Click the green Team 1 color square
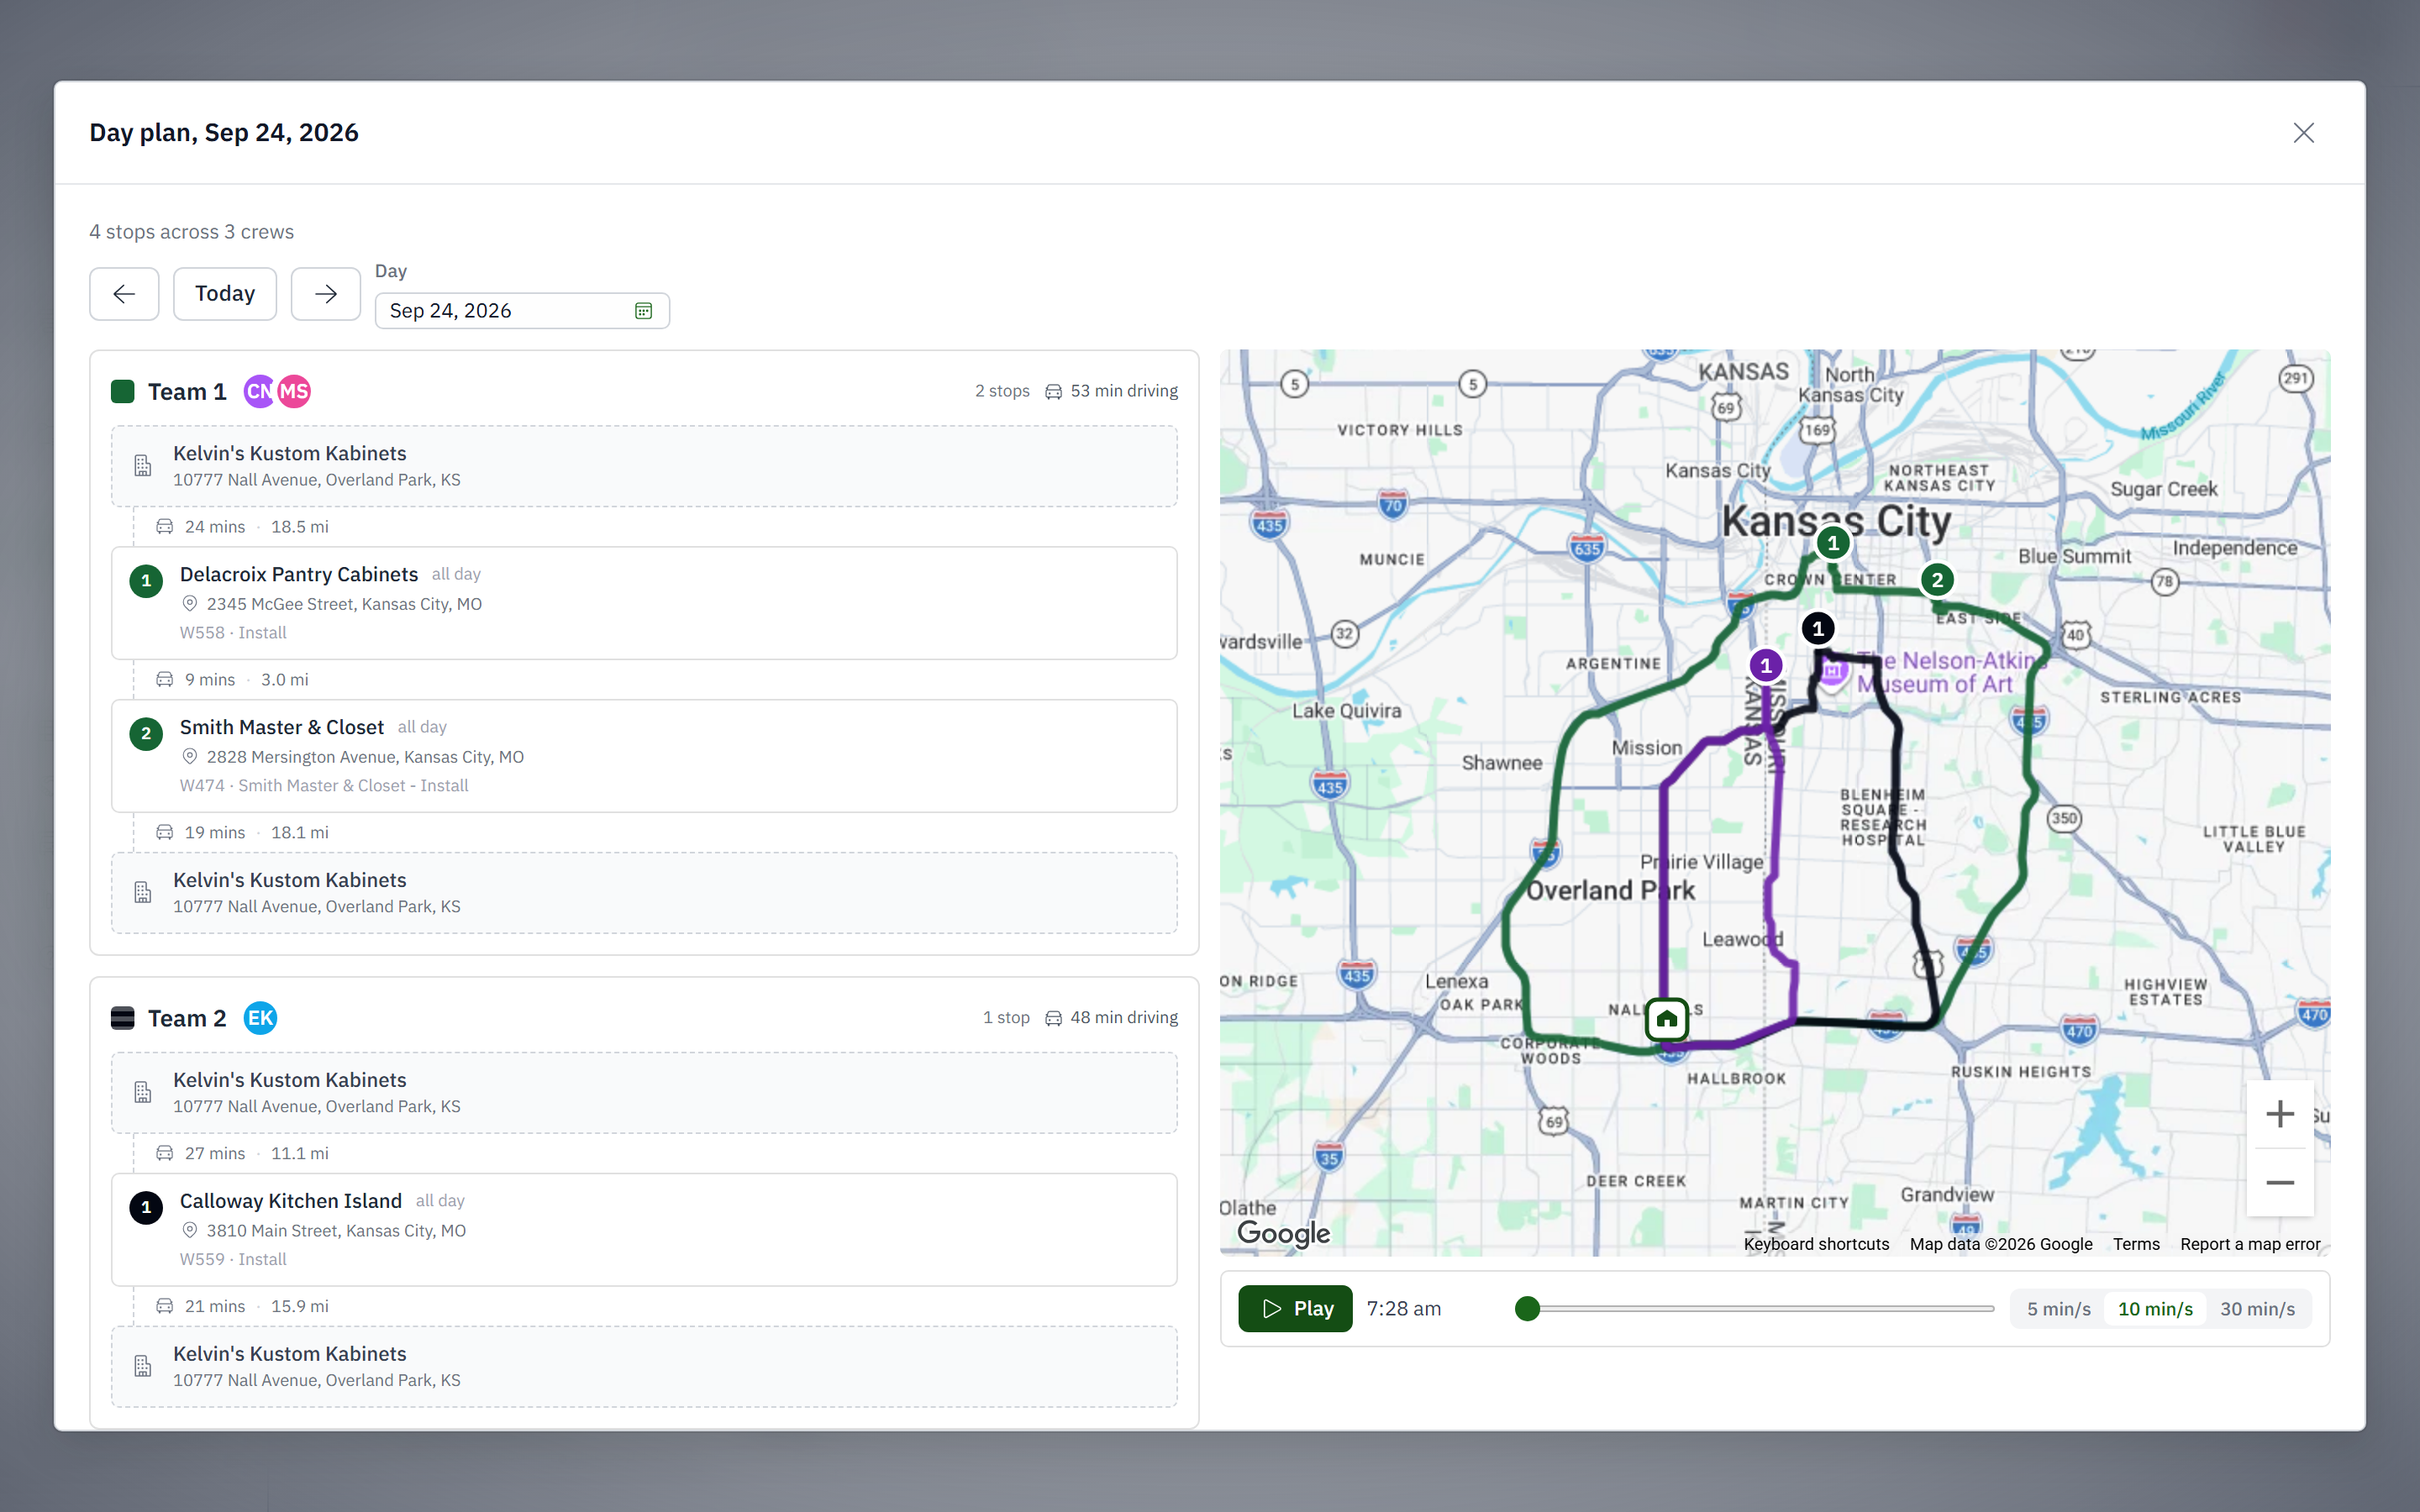Screen dimensions: 2420x1512 [123, 391]
